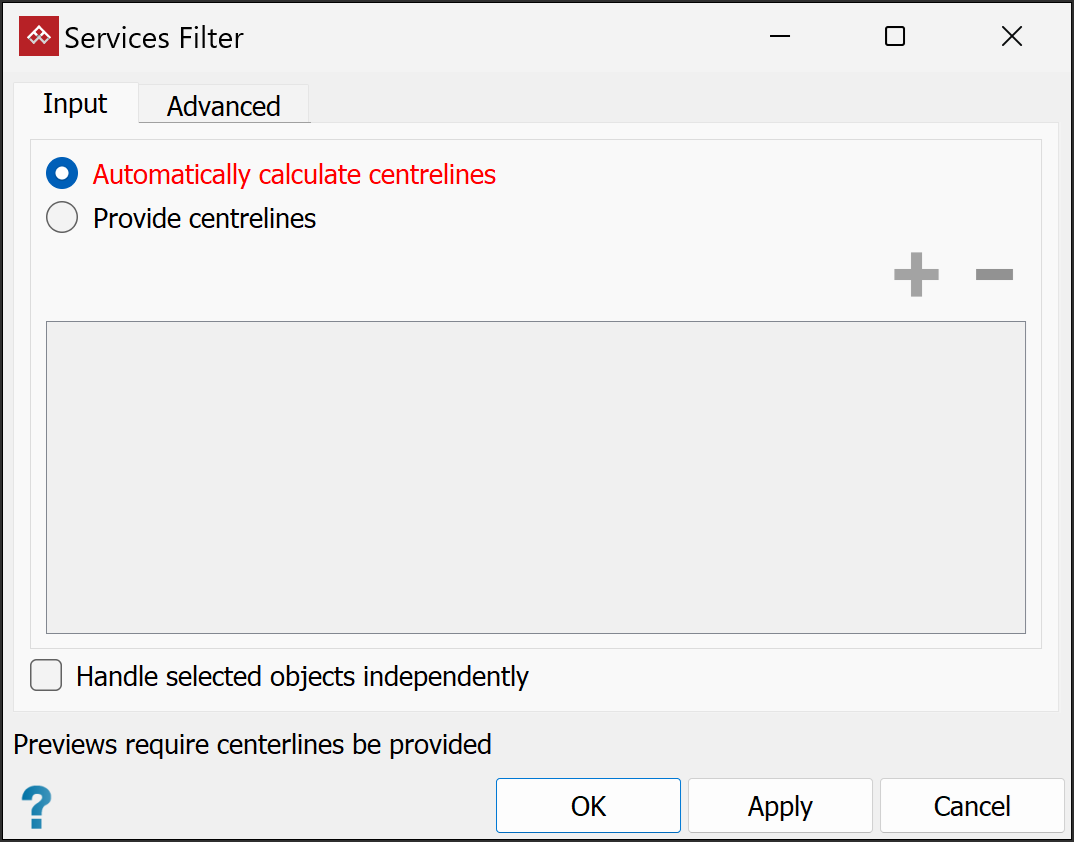Viewport: 1074px width, 842px height.
Task: Click the Apply button
Action: (x=780, y=806)
